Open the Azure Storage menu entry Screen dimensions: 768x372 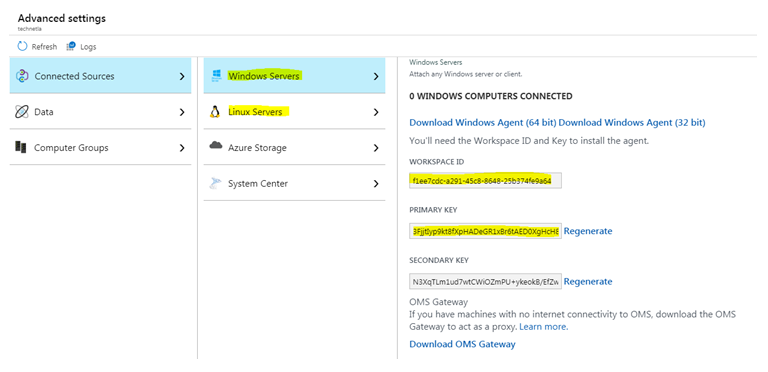coord(294,147)
